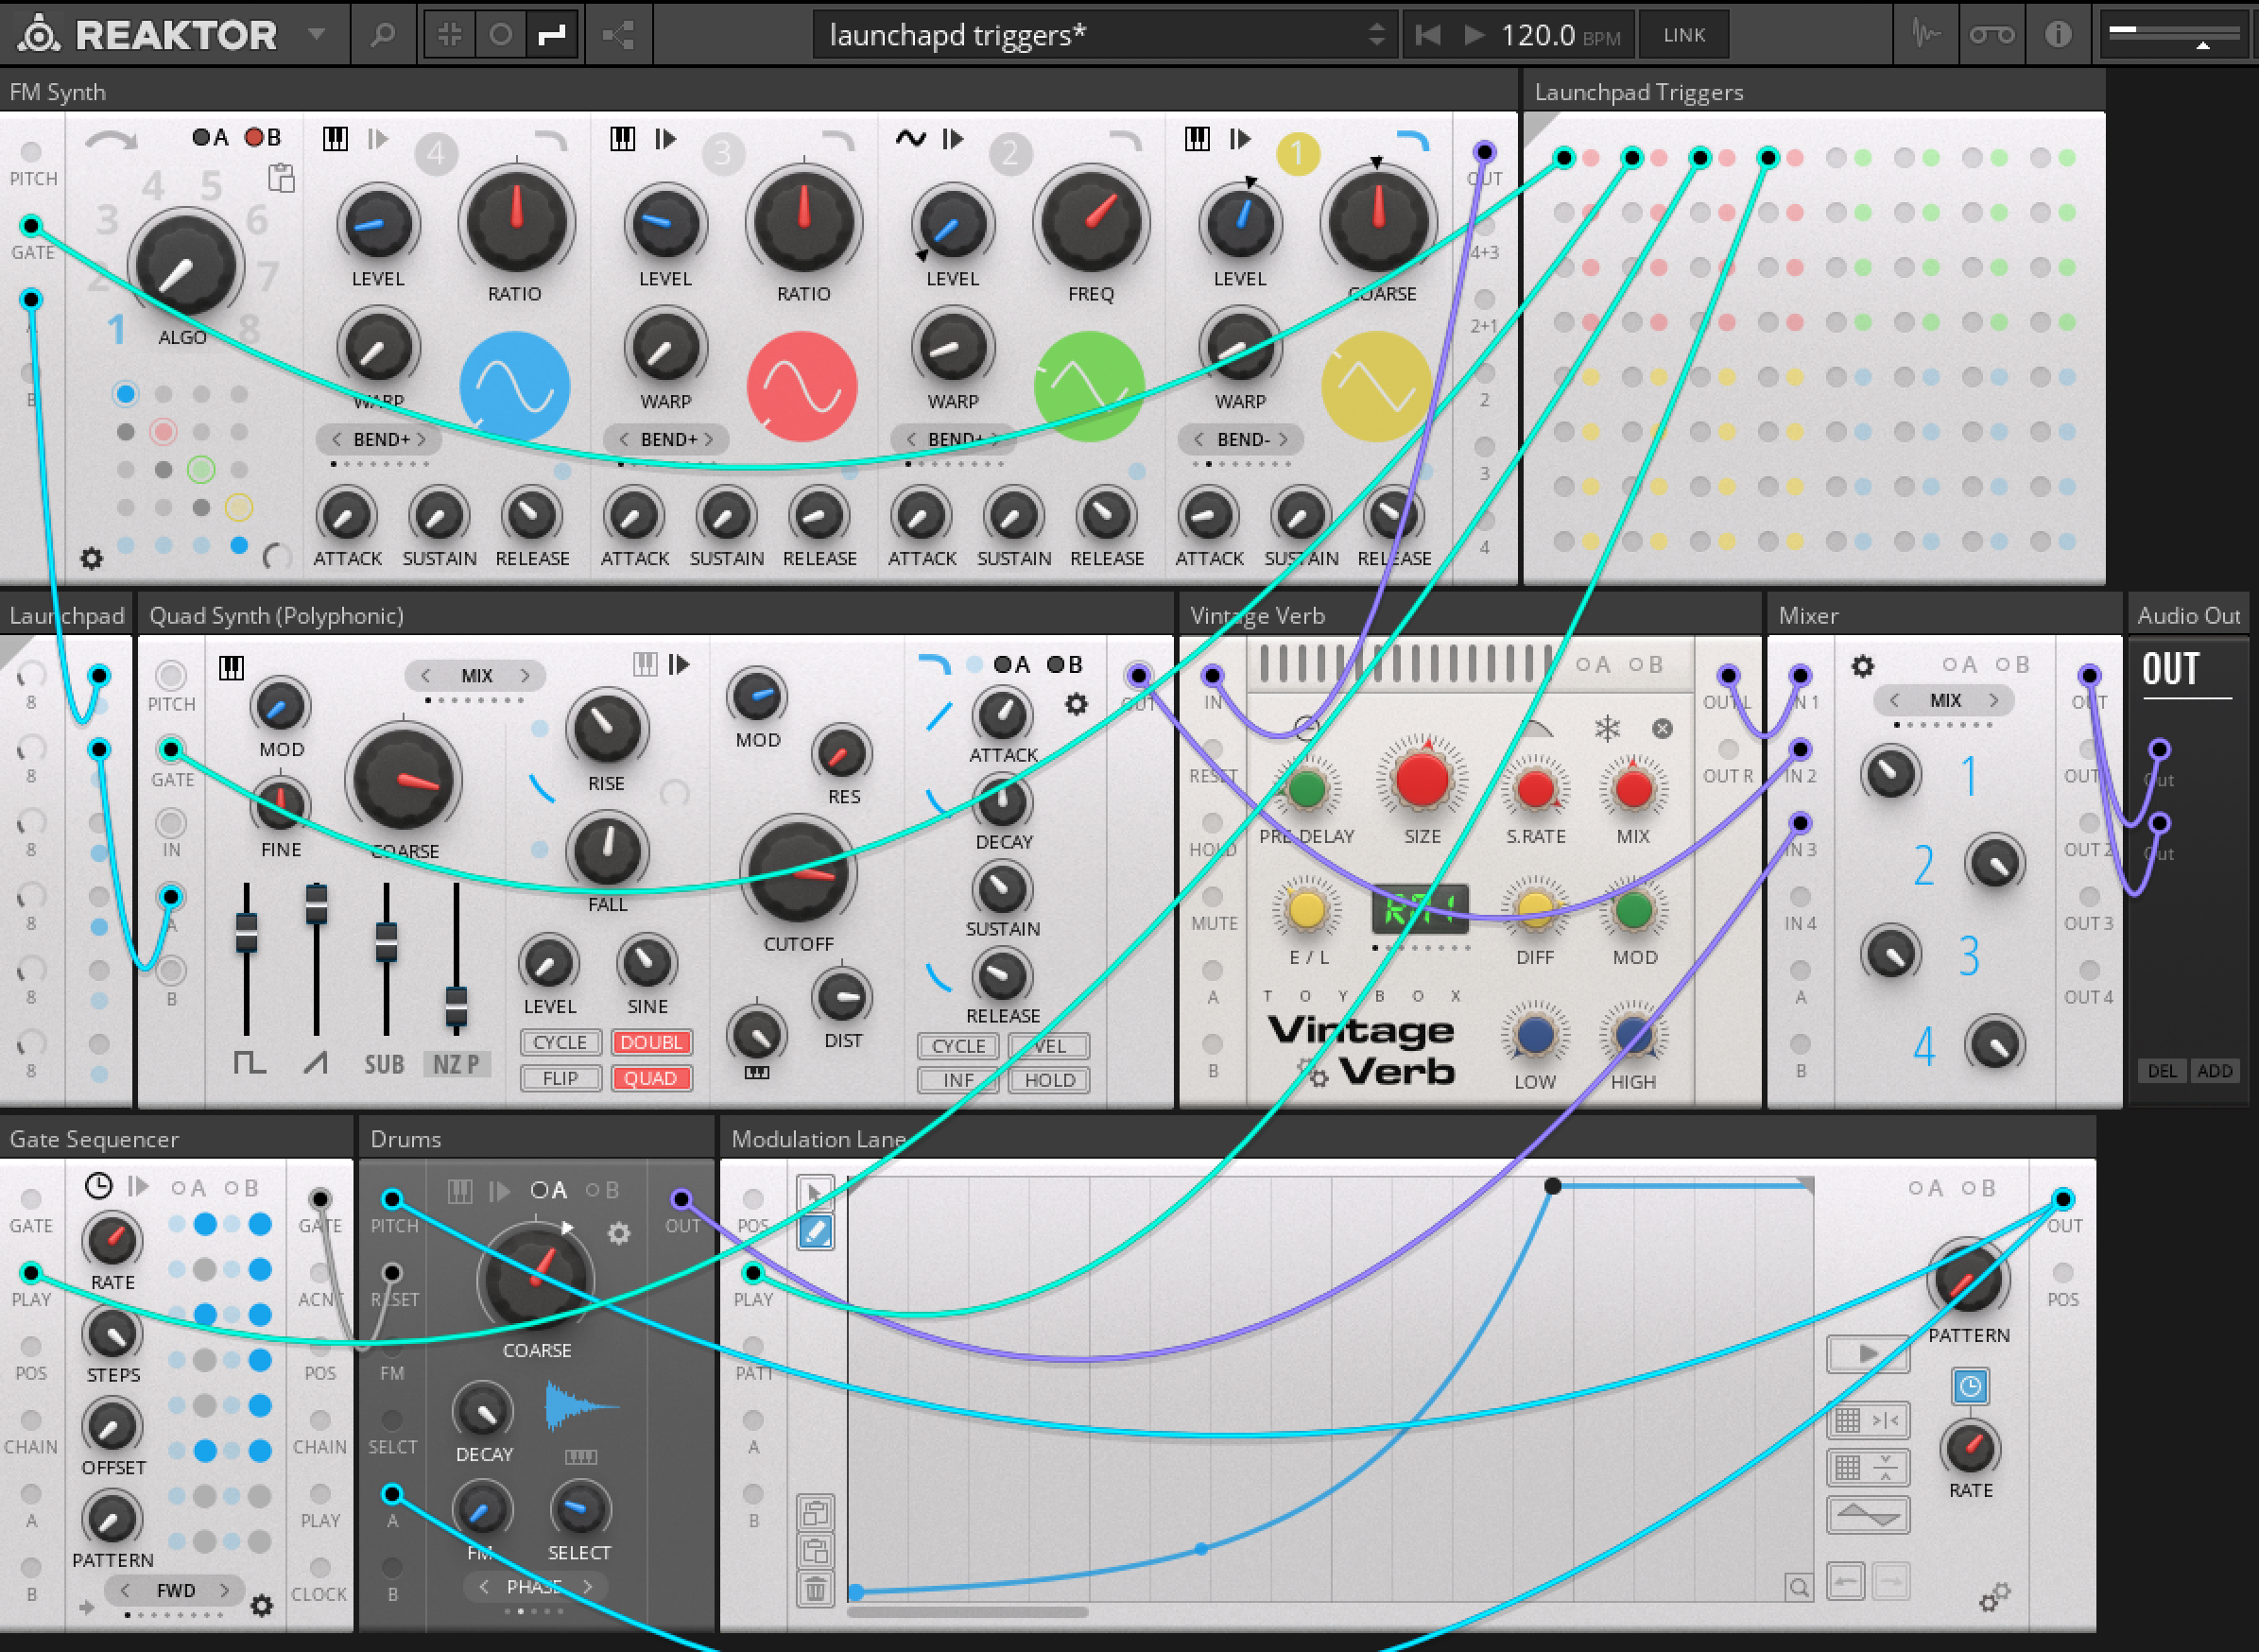Toggle the clock sync icon in Gate Sequencer
This screenshot has width=2259, height=1652.
click(98, 1186)
